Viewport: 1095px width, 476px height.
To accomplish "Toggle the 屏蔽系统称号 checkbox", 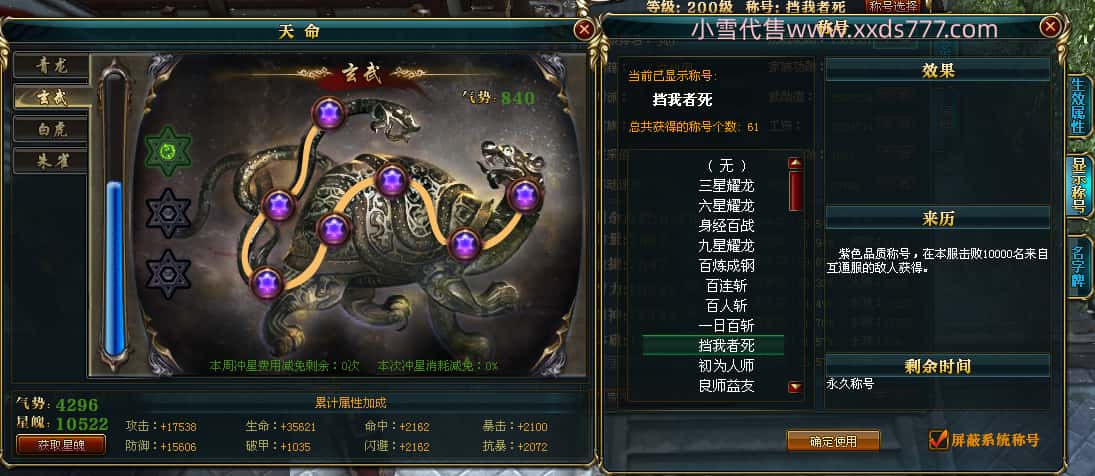I will tap(938, 440).
